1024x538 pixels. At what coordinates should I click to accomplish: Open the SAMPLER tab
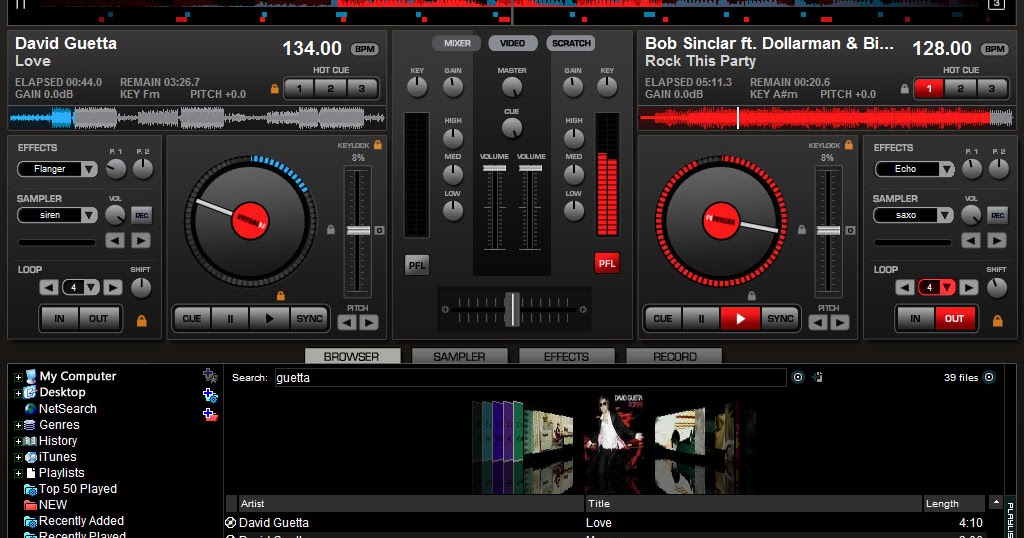click(459, 356)
